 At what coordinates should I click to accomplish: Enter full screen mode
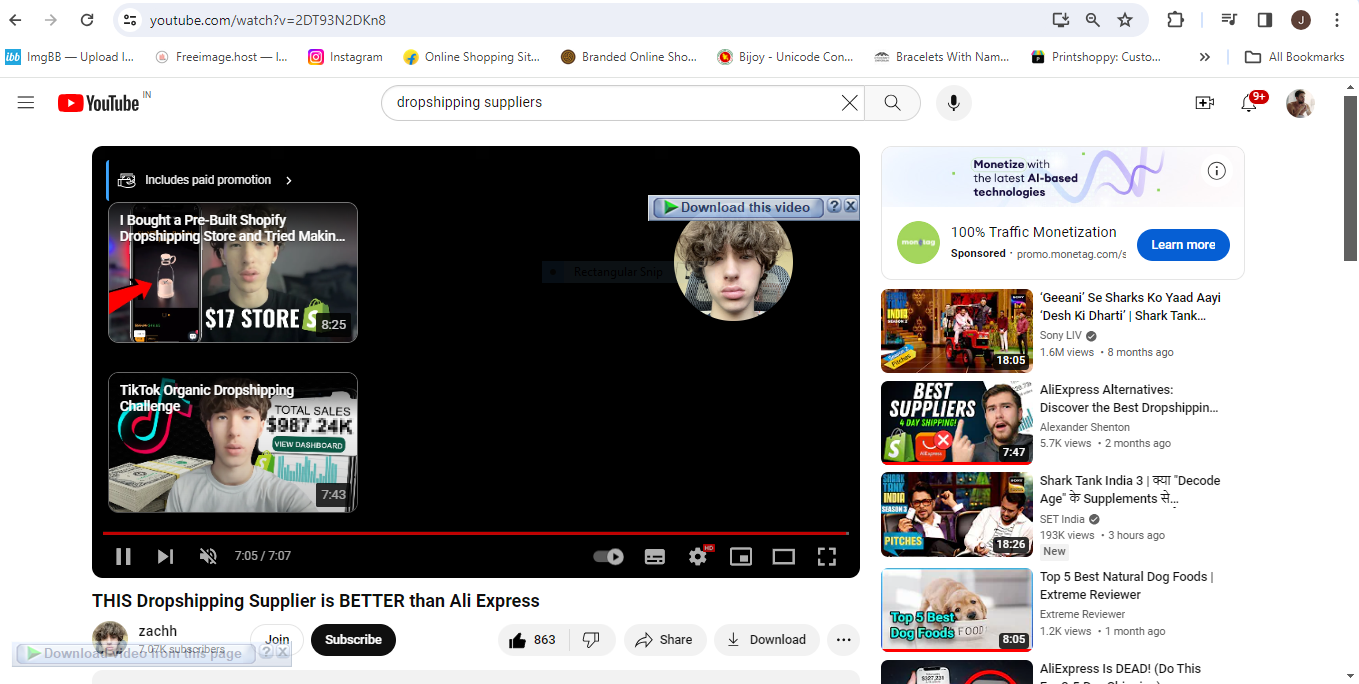[x=827, y=557]
